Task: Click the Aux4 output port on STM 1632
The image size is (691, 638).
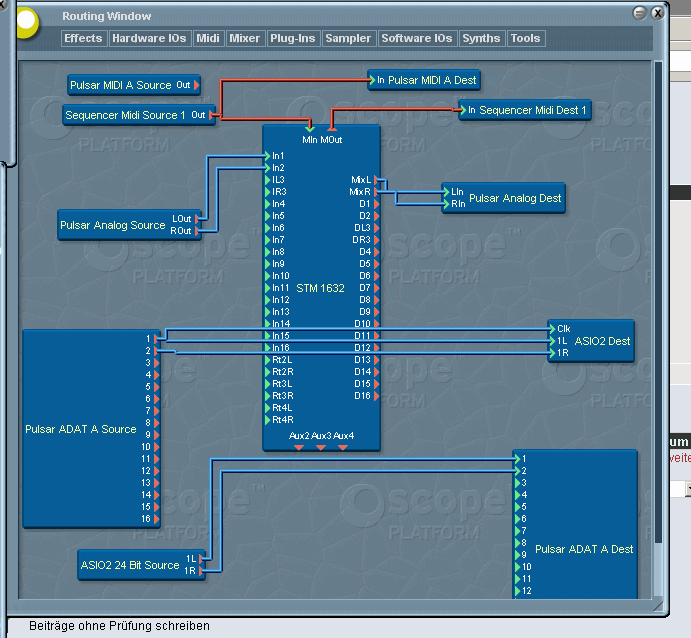Action: (x=343, y=447)
